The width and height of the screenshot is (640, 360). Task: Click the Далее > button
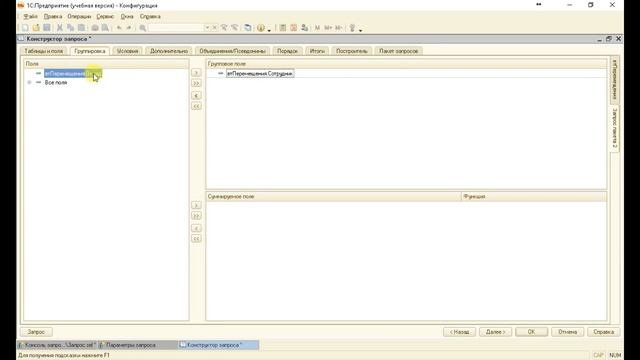pos(496,332)
